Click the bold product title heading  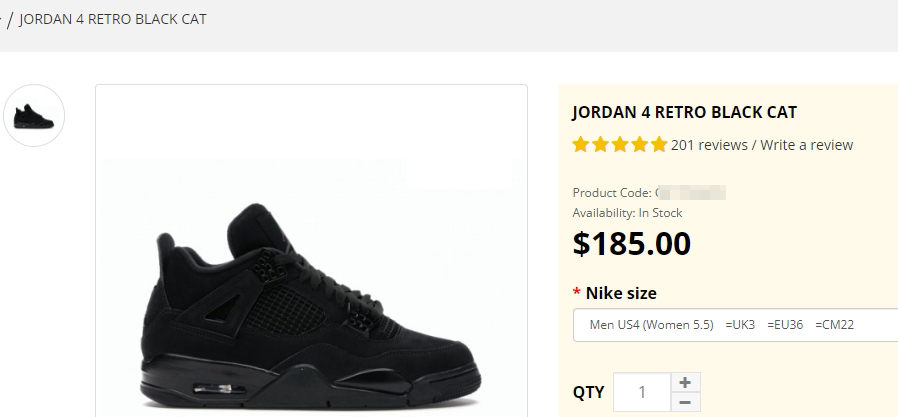click(684, 112)
